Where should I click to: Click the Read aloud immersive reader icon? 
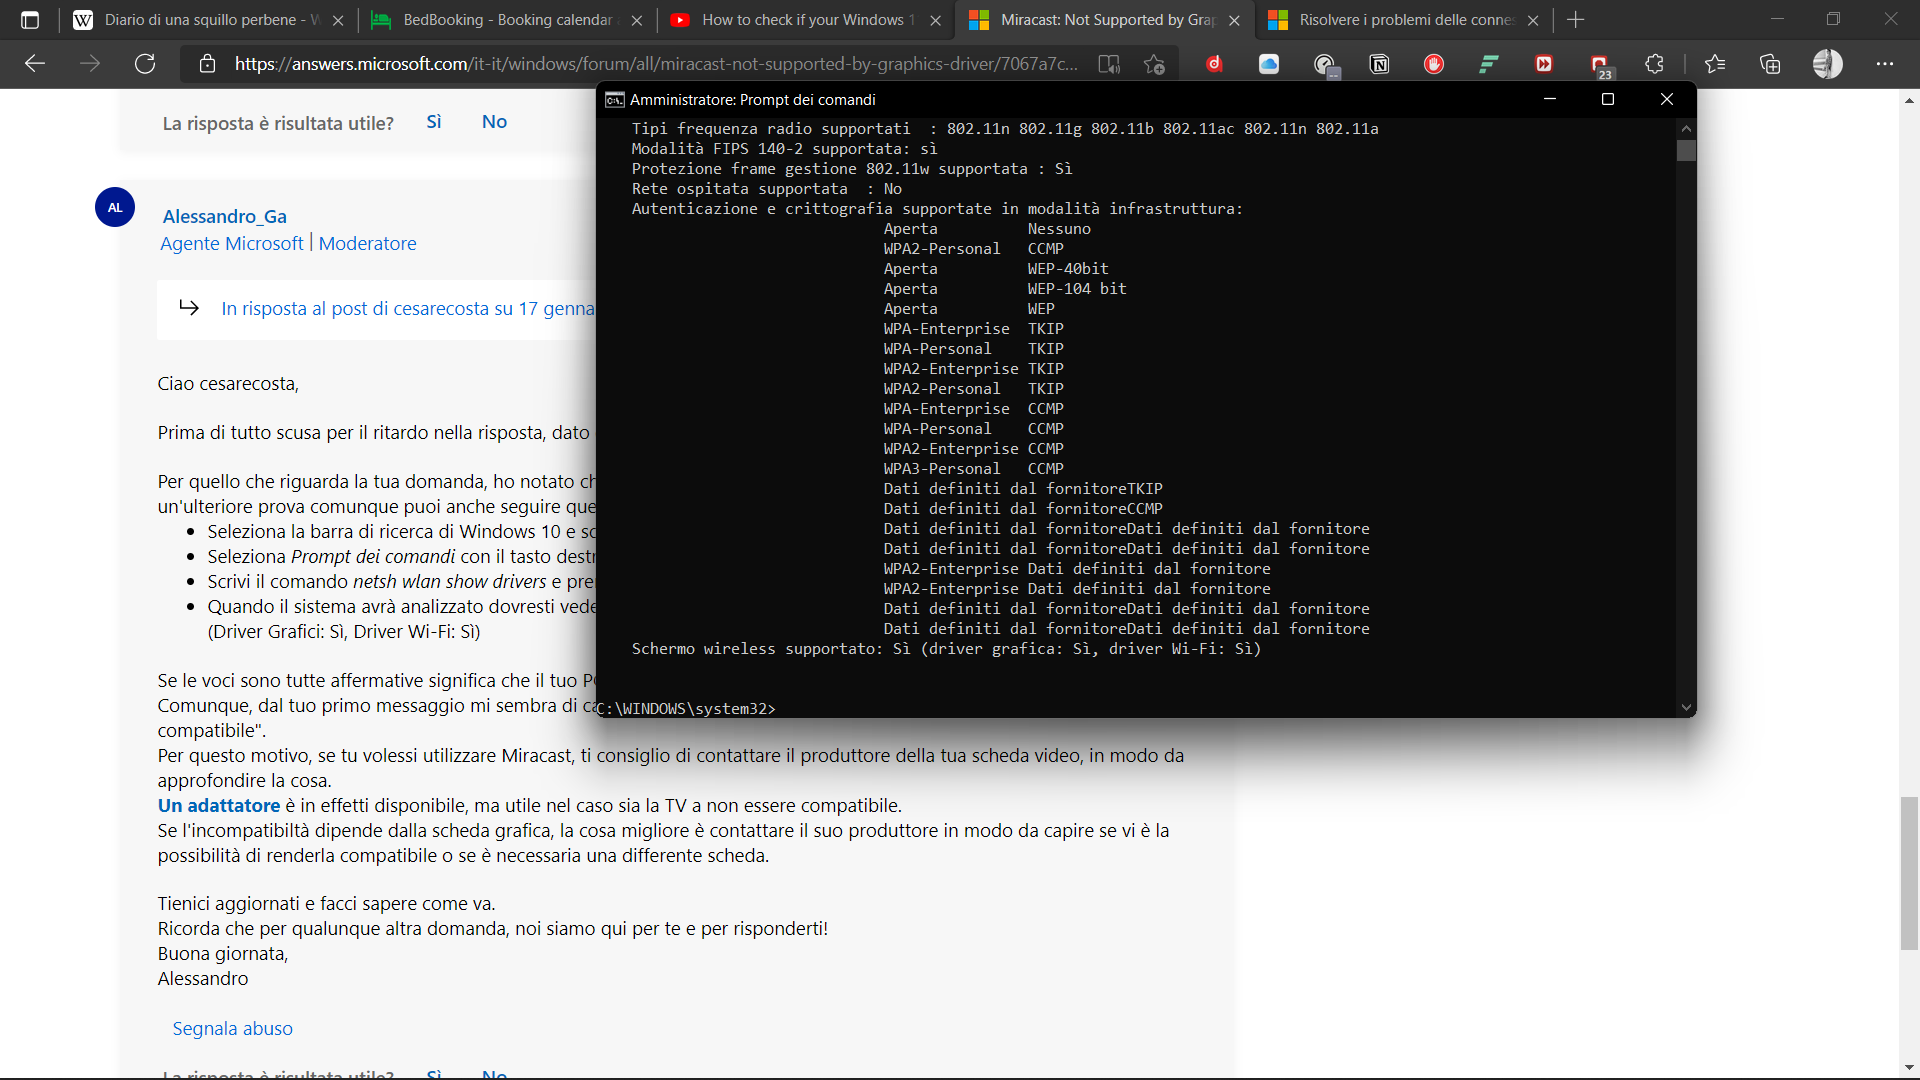(x=1109, y=64)
